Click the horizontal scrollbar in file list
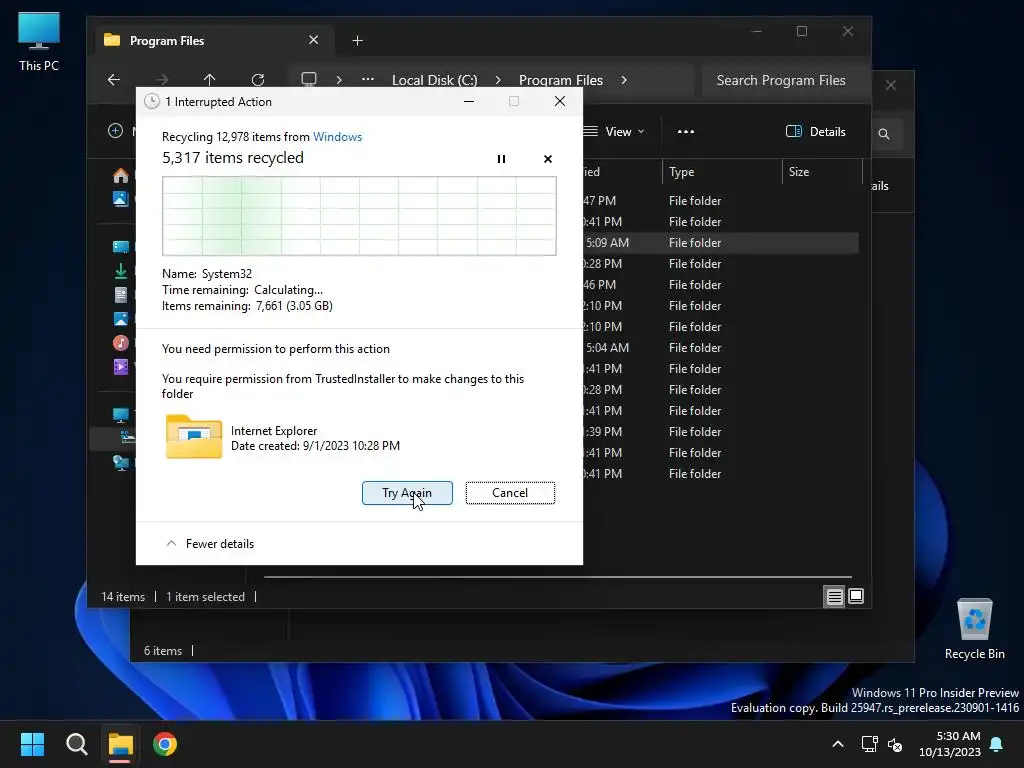The width and height of the screenshot is (1024, 768). tap(558, 577)
